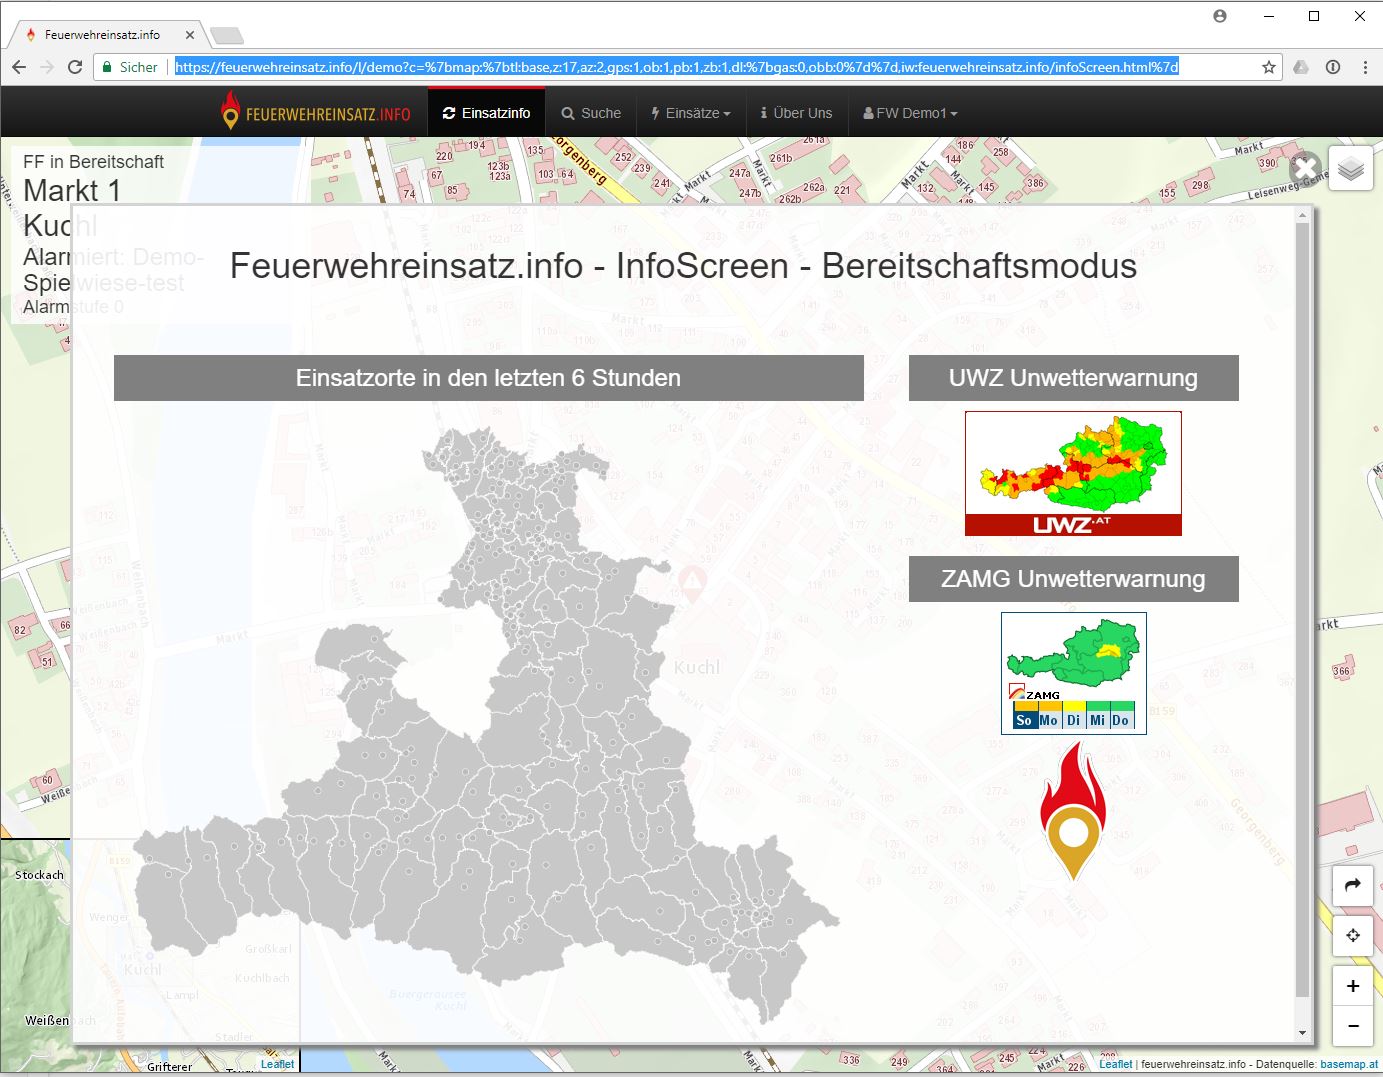Click the share arrow map button
This screenshot has width=1383, height=1077.
click(x=1352, y=885)
